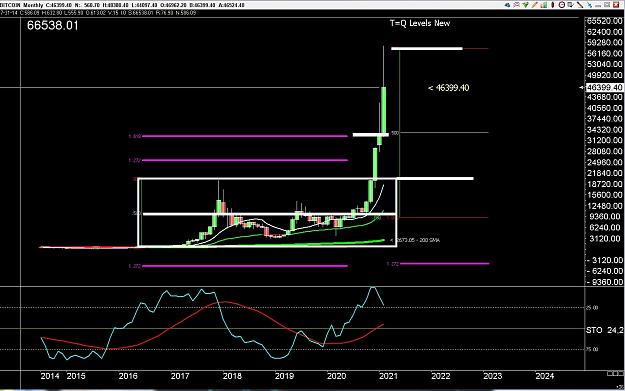Click the 2019 year label on time axis
The image size is (625, 391).
(284, 376)
